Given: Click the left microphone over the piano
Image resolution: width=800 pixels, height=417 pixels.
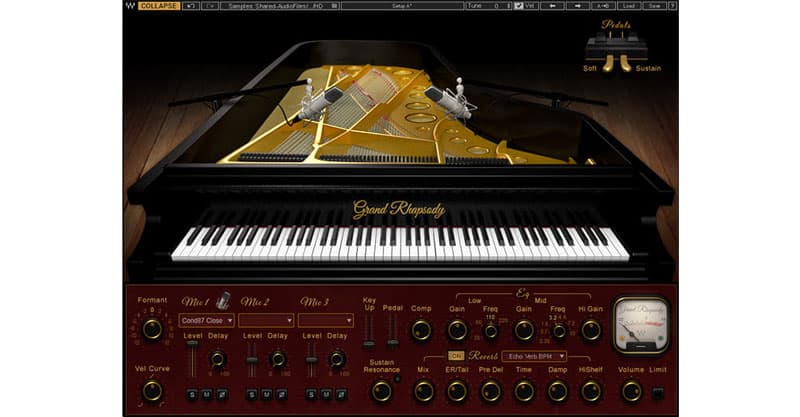Looking at the screenshot, I should [320, 102].
